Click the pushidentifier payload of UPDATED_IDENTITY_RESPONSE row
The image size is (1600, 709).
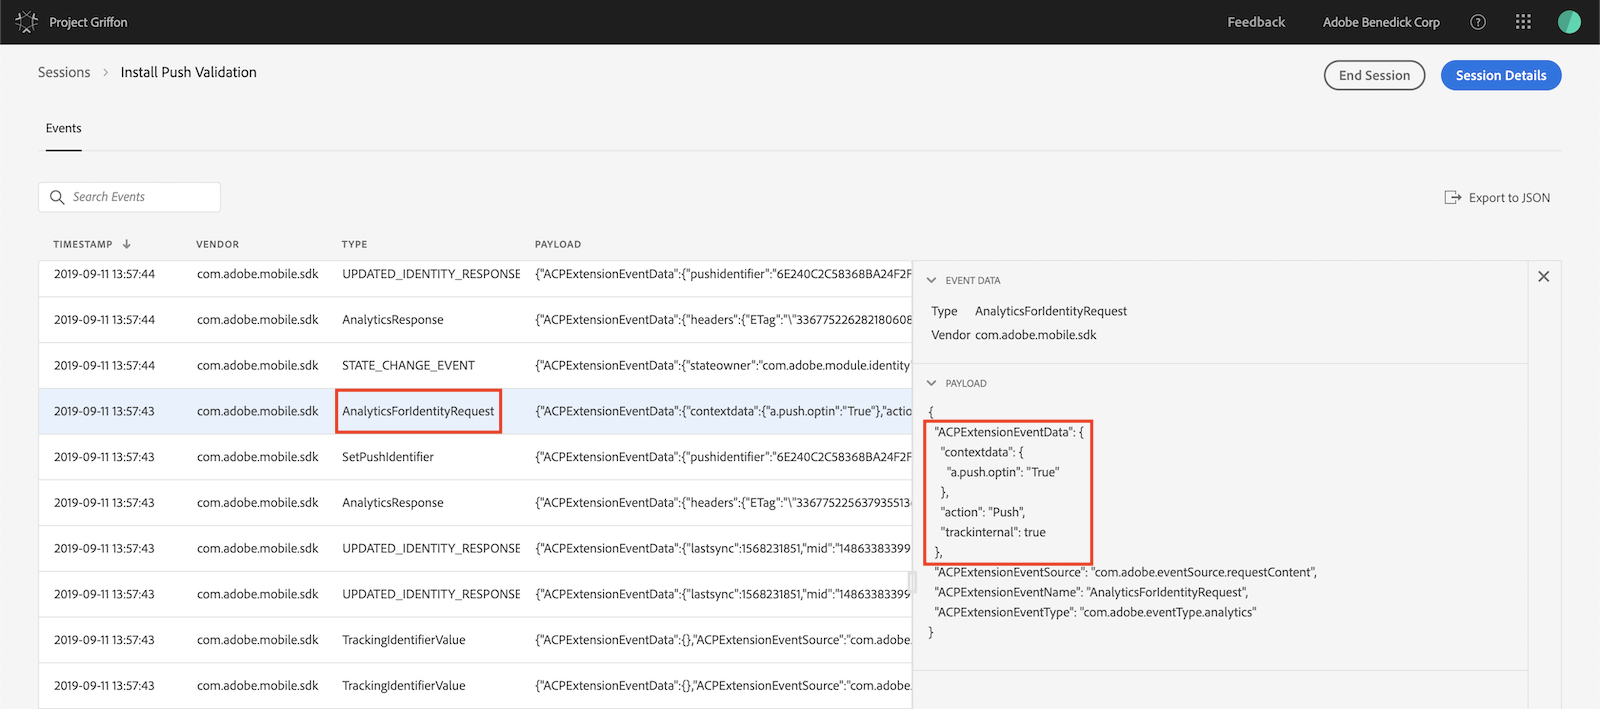point(723,274)
